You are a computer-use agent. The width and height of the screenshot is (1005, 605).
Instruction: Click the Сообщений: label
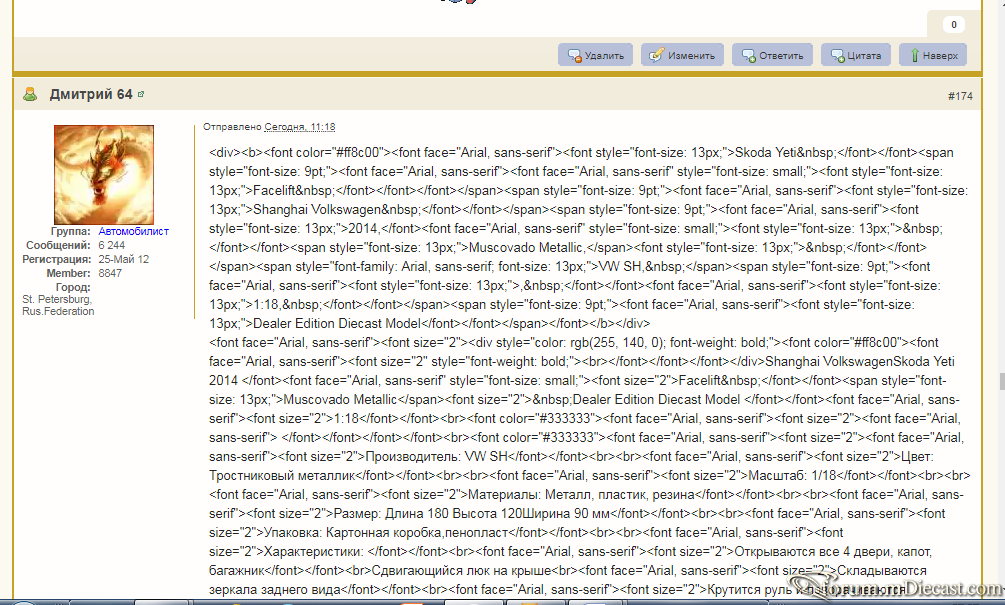click(x=58, y=245)
